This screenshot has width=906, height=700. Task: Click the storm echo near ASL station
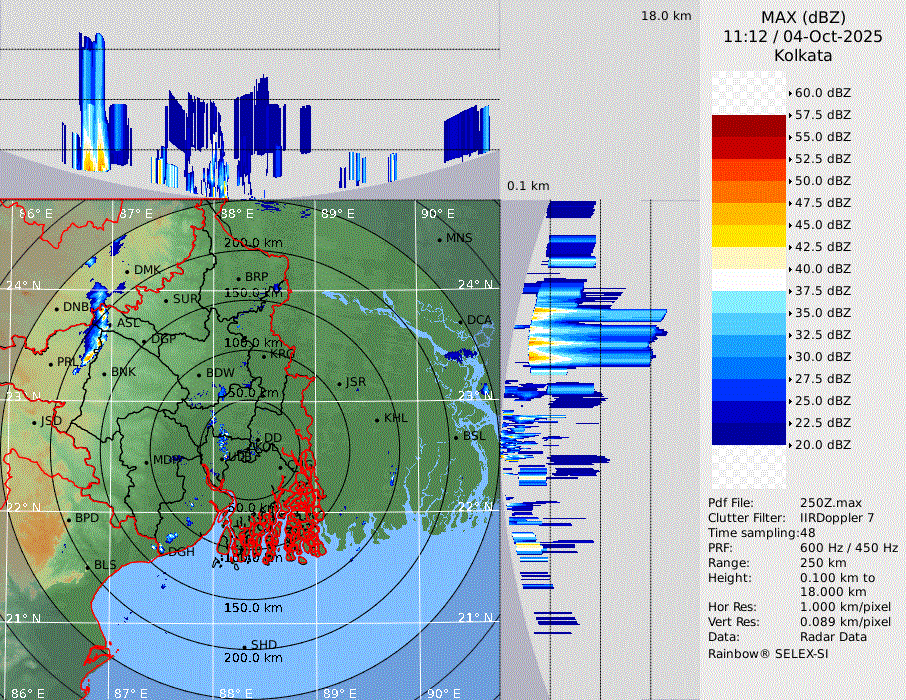98,318
